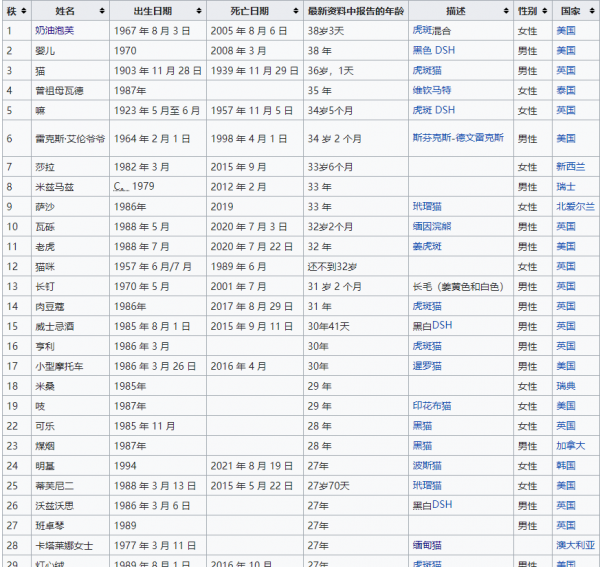Image resolution: width=600 pixels, height=567 pixels.
Task: Open the 瑞士 country link
Action: (566, 187)
